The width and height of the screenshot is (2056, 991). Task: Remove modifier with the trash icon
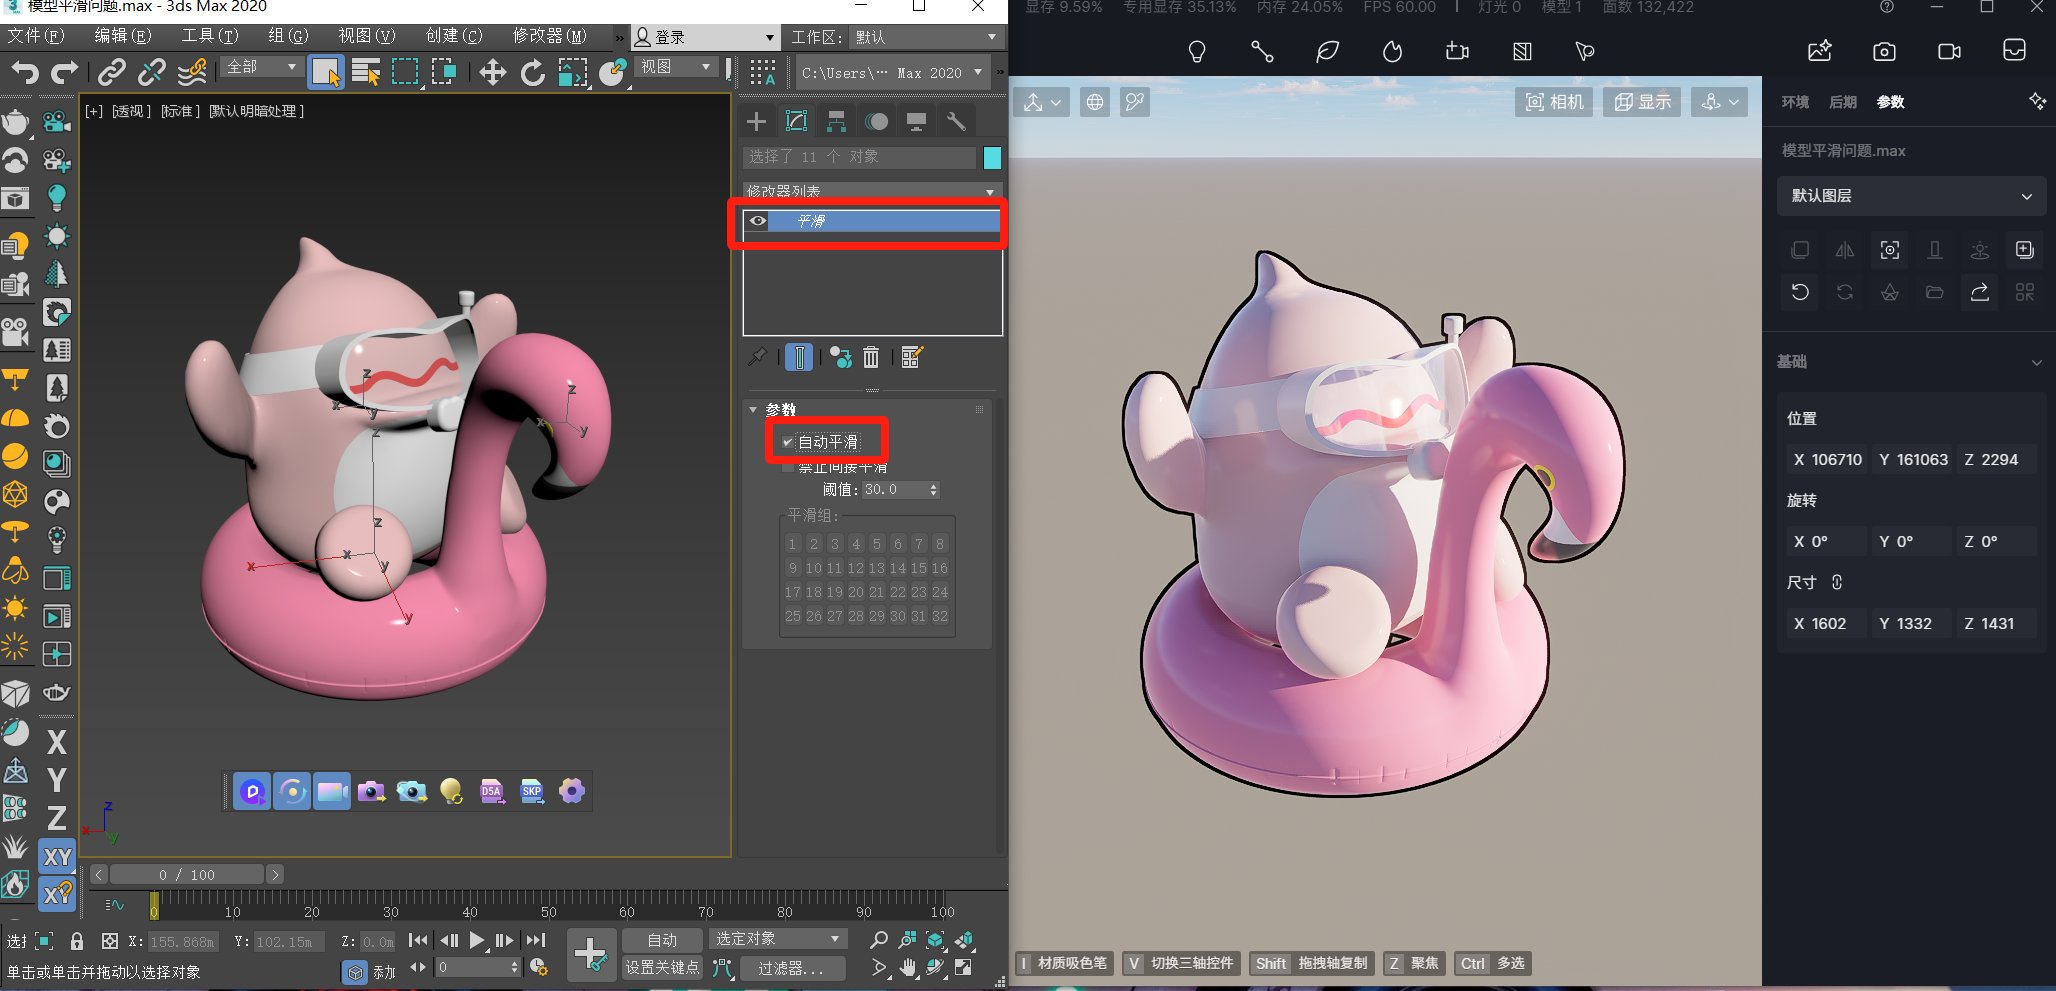click(x=871, y=357)
